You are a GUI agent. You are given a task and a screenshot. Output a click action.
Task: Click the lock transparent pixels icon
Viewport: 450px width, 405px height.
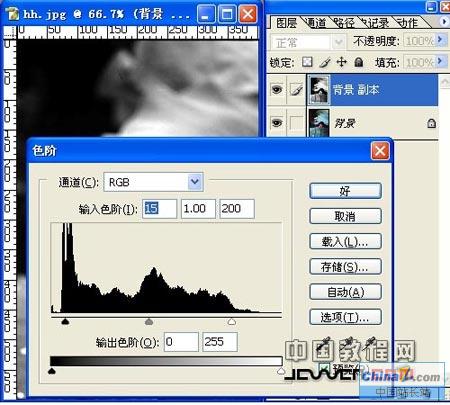coord(307,62)
